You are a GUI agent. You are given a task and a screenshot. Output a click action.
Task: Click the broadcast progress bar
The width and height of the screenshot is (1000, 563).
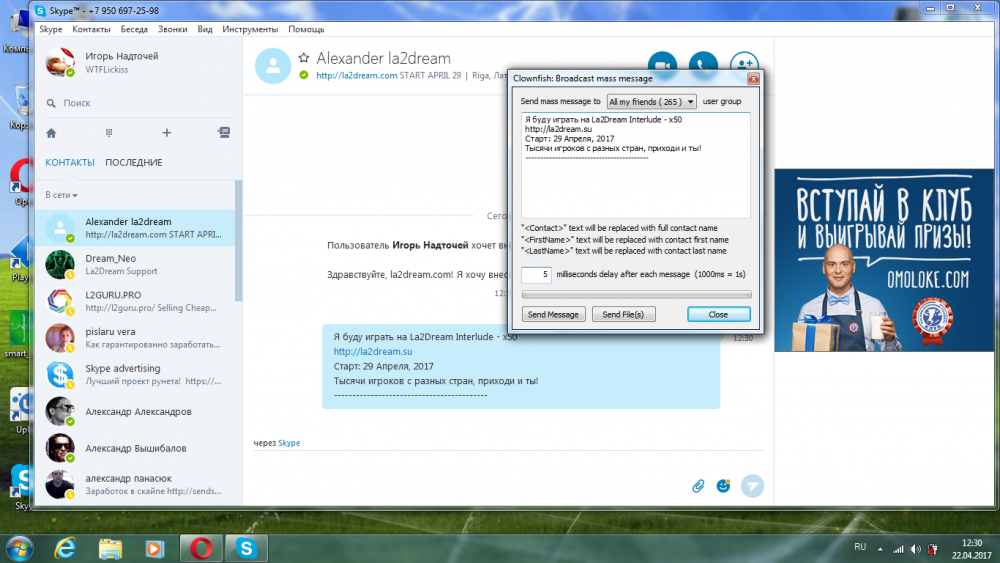coord(636,295)
